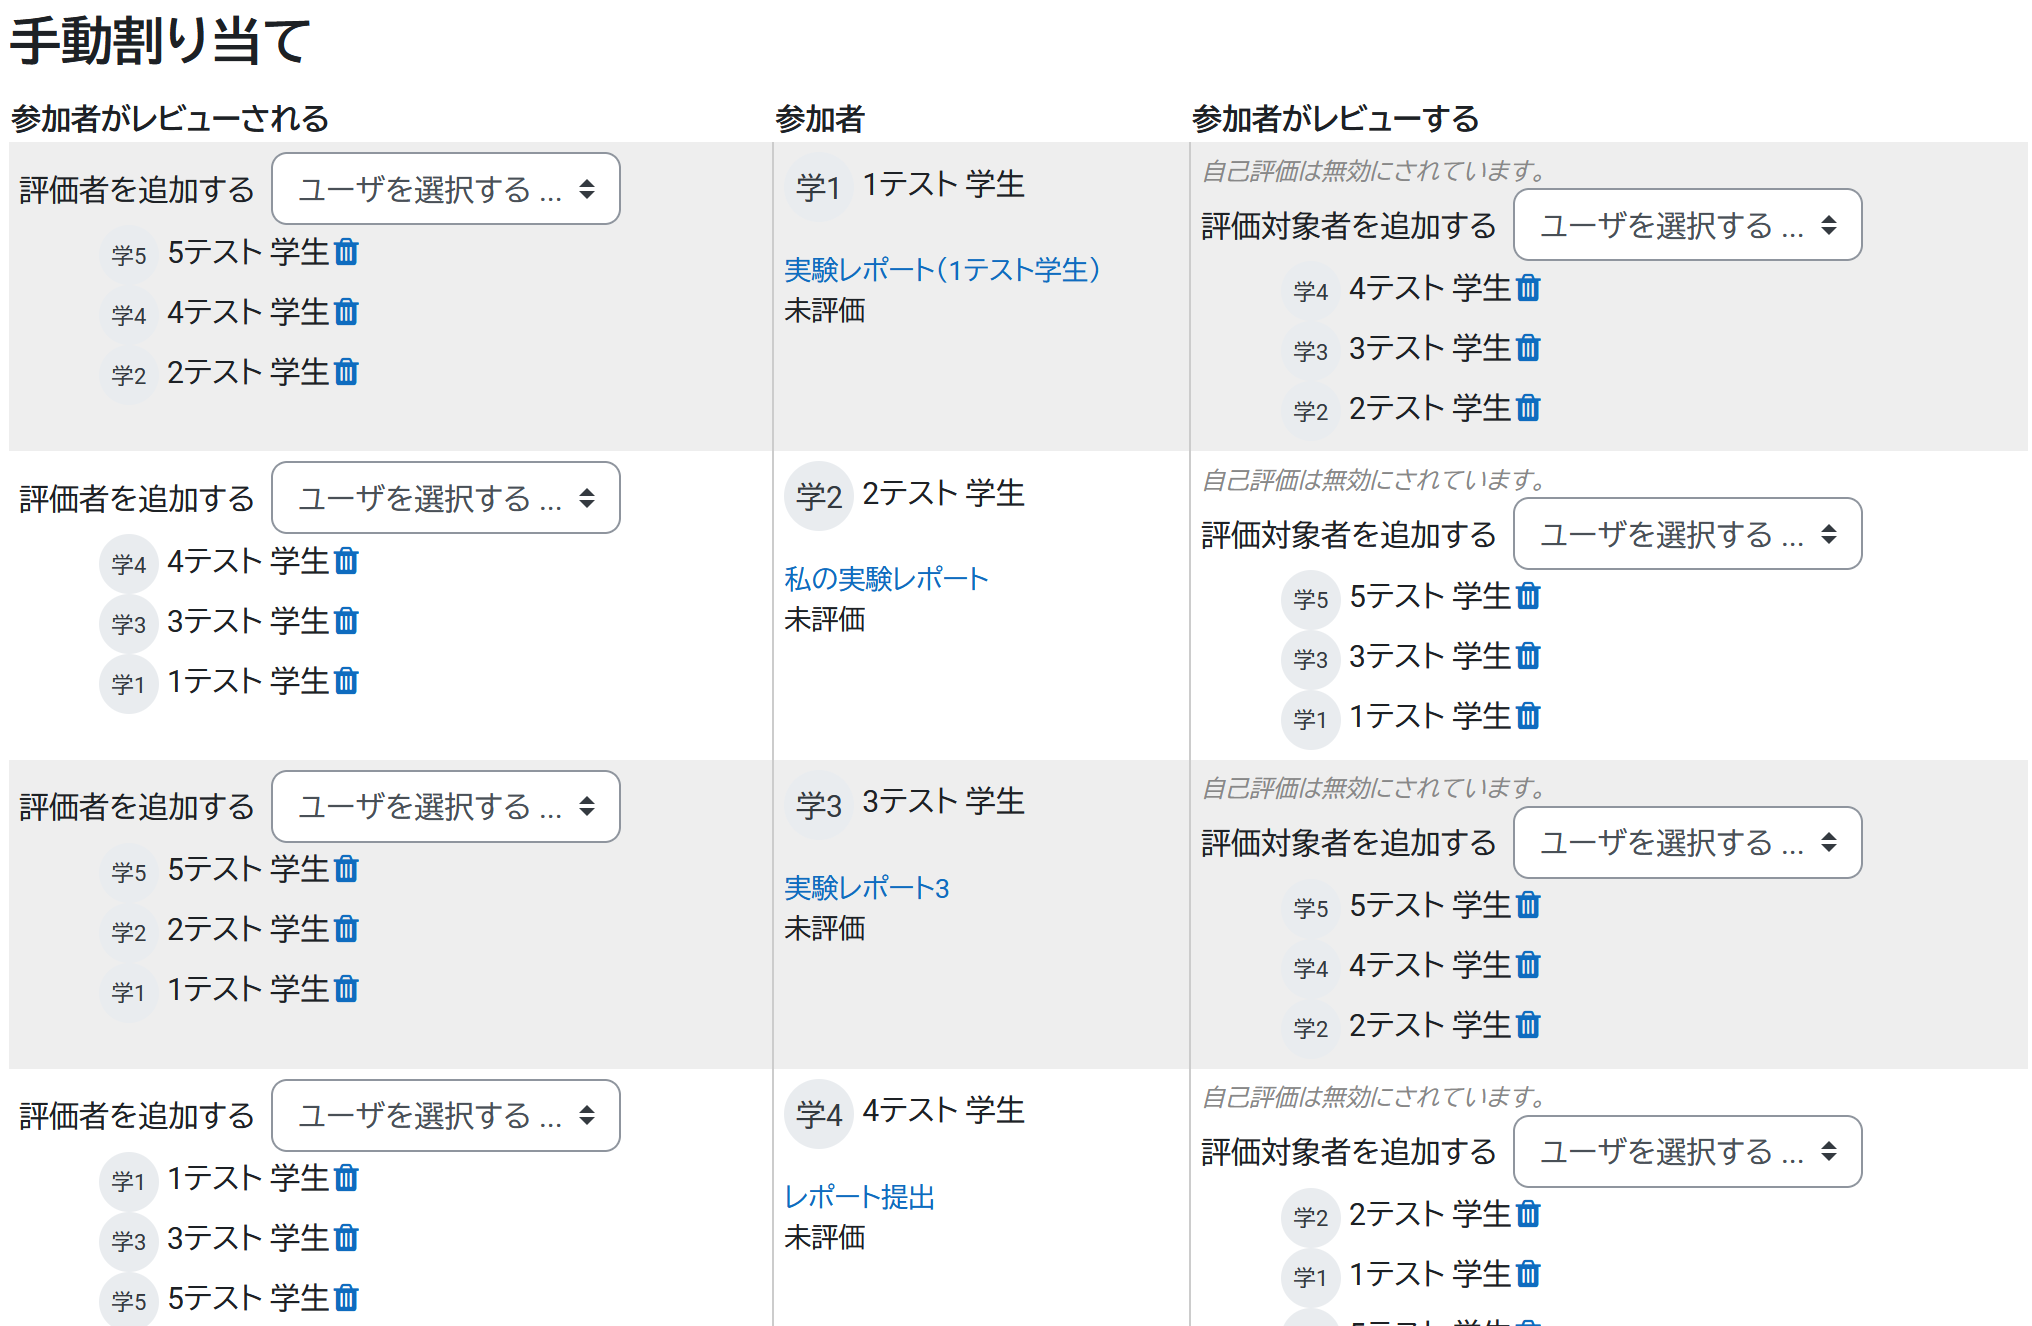Screen dimensions: 2032x1326
Task: Open 評価対象者を追加する dropdown for 3テスト 学生
Action: (1688, 842)
